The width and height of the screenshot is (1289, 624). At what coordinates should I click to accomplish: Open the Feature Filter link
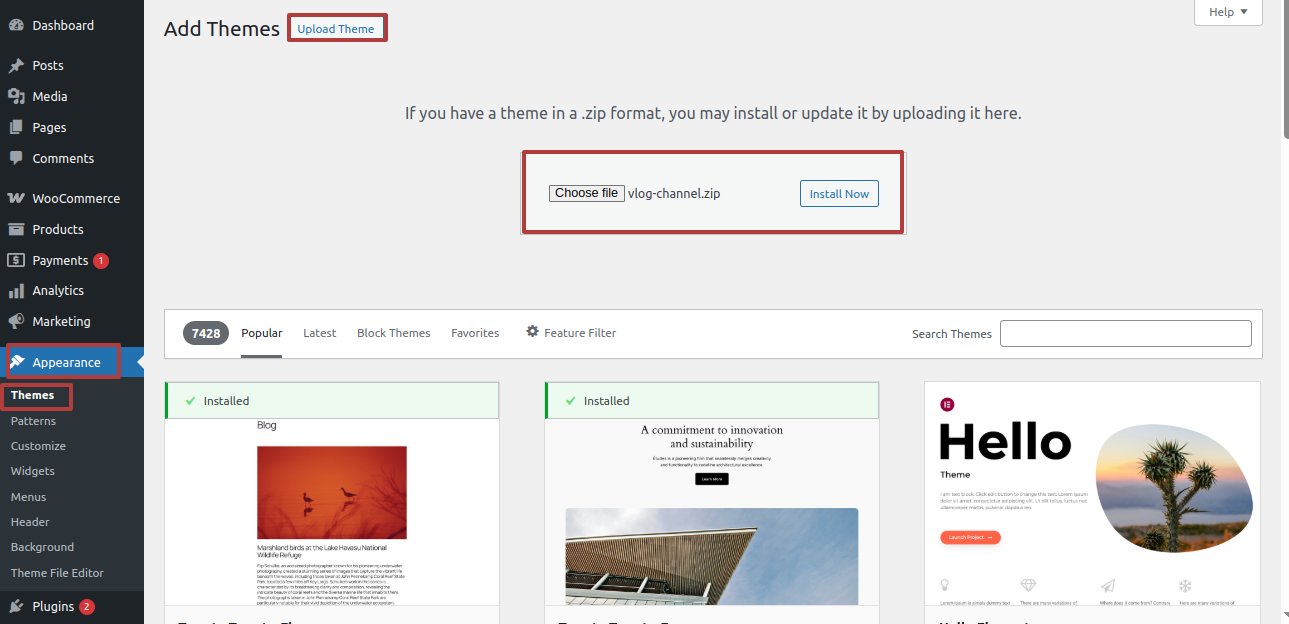[571, 333]
